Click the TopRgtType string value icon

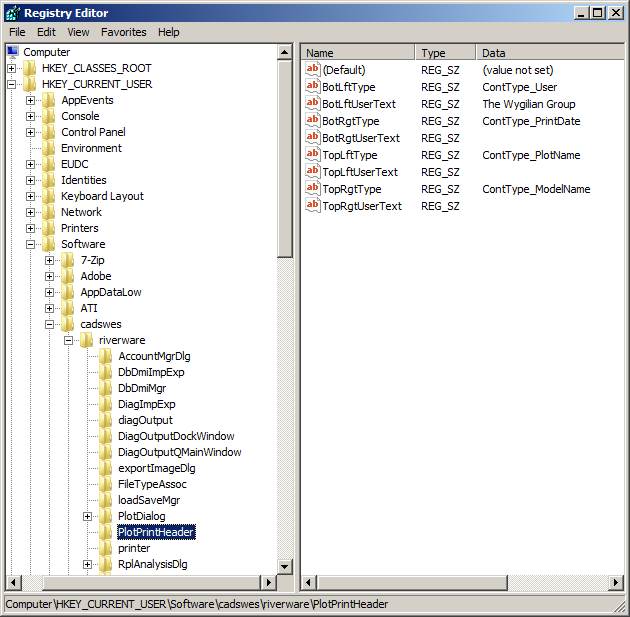click(x=313, y=189)
